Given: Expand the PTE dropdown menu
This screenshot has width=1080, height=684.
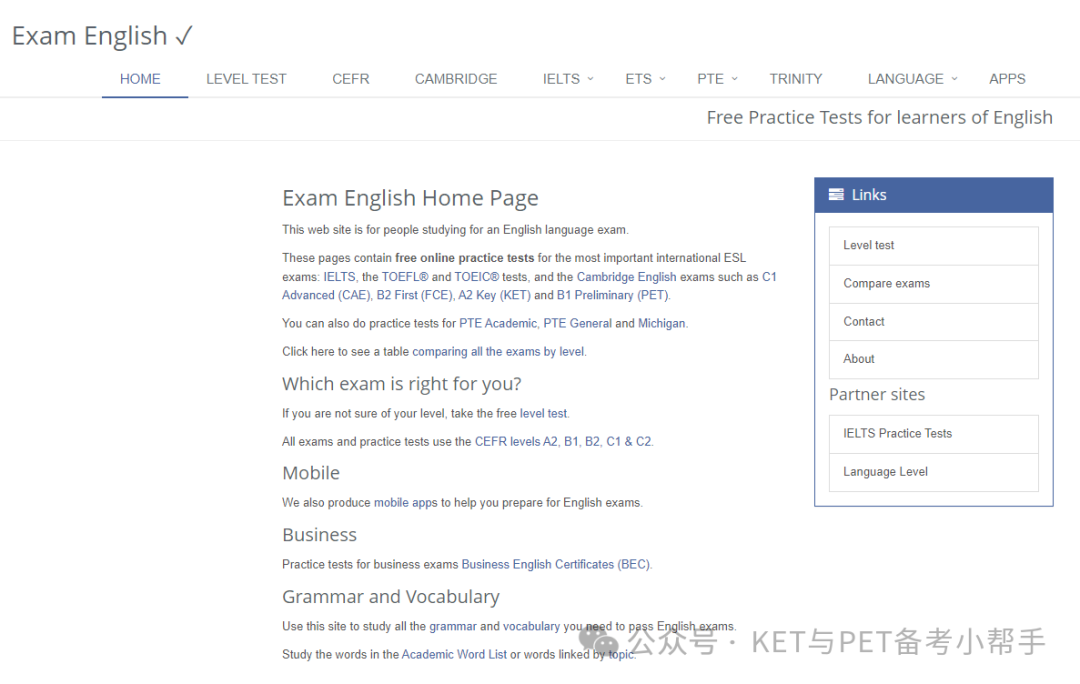Looking at the screenshot, I should [717, 79].
